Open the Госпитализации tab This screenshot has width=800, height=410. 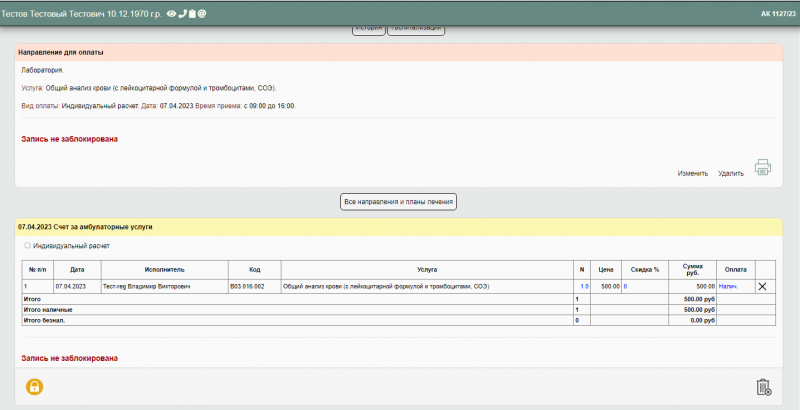[x=415, y=28]
